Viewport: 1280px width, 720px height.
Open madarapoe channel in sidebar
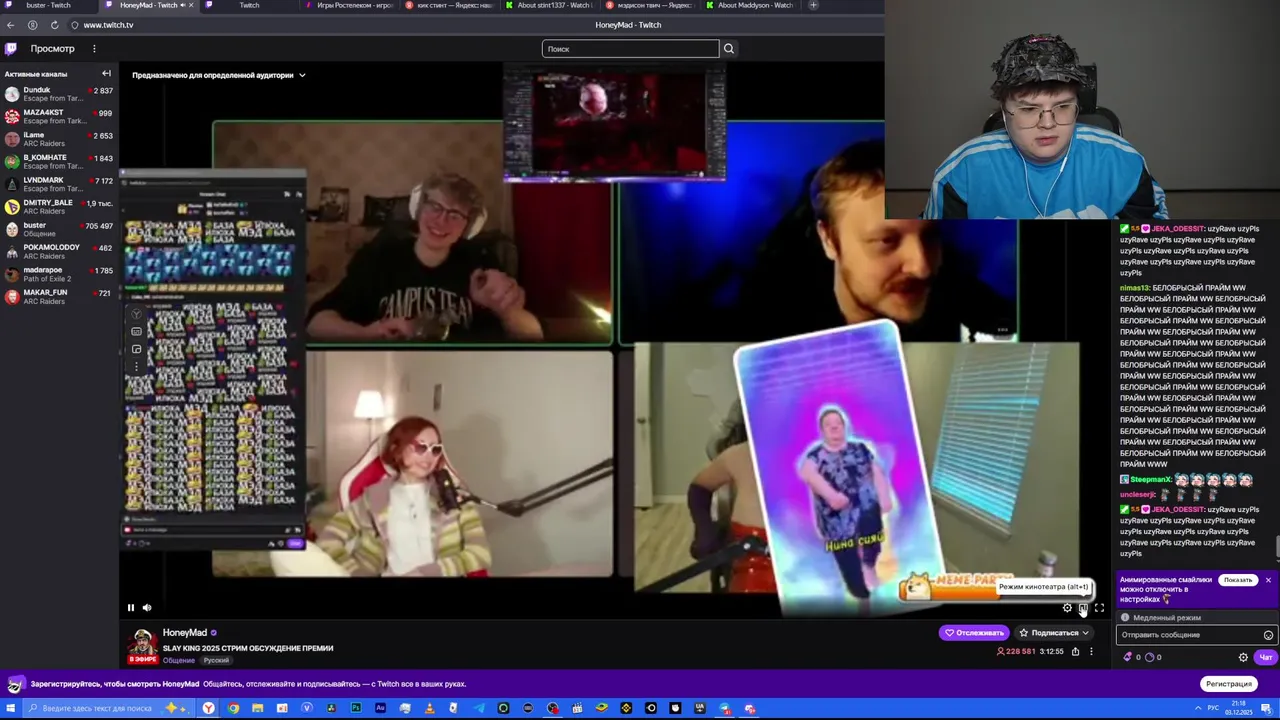click(59, 274)
